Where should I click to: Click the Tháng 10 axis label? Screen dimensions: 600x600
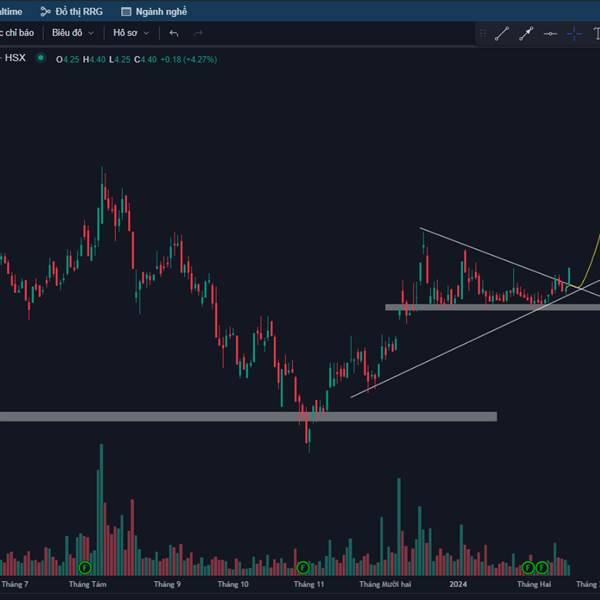click(x=233, y=584)
